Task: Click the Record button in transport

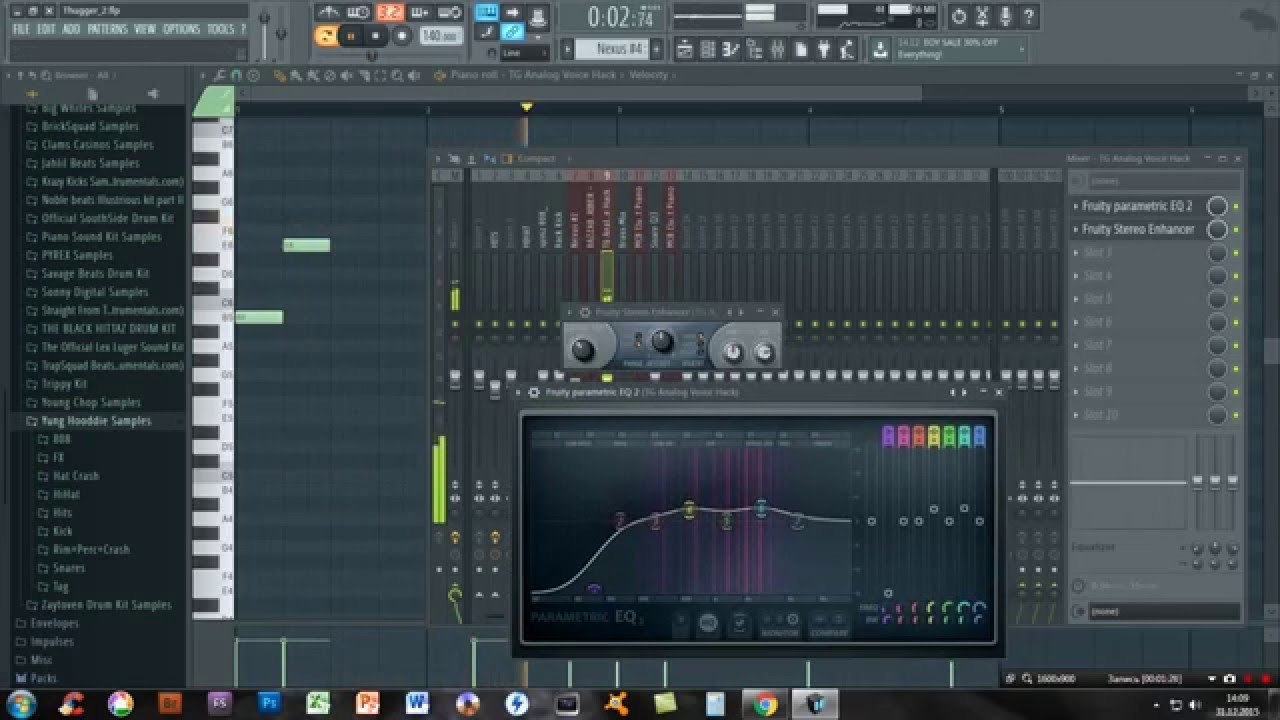Action: pos(401,36)
